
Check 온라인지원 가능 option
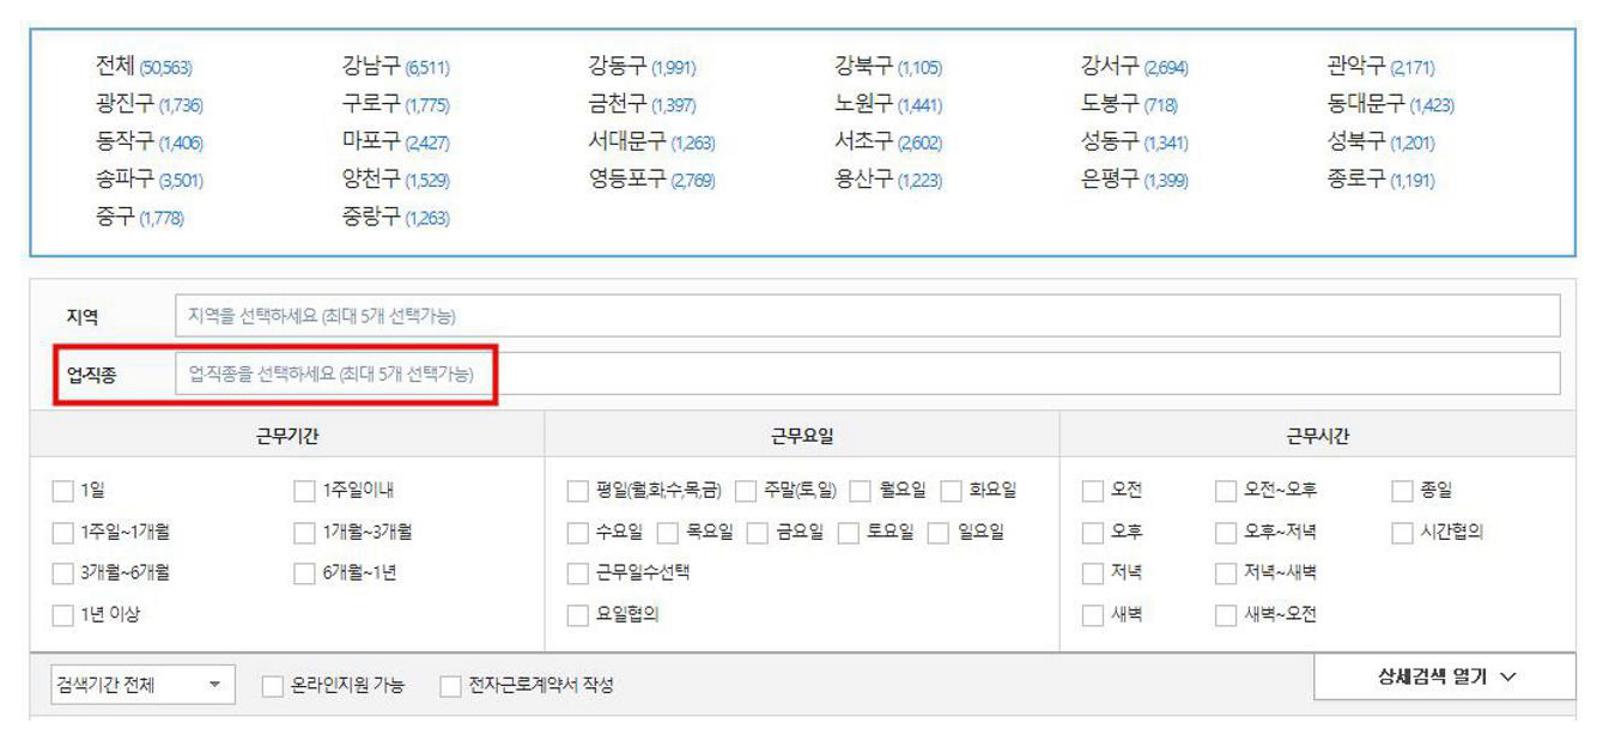(272, 686)
